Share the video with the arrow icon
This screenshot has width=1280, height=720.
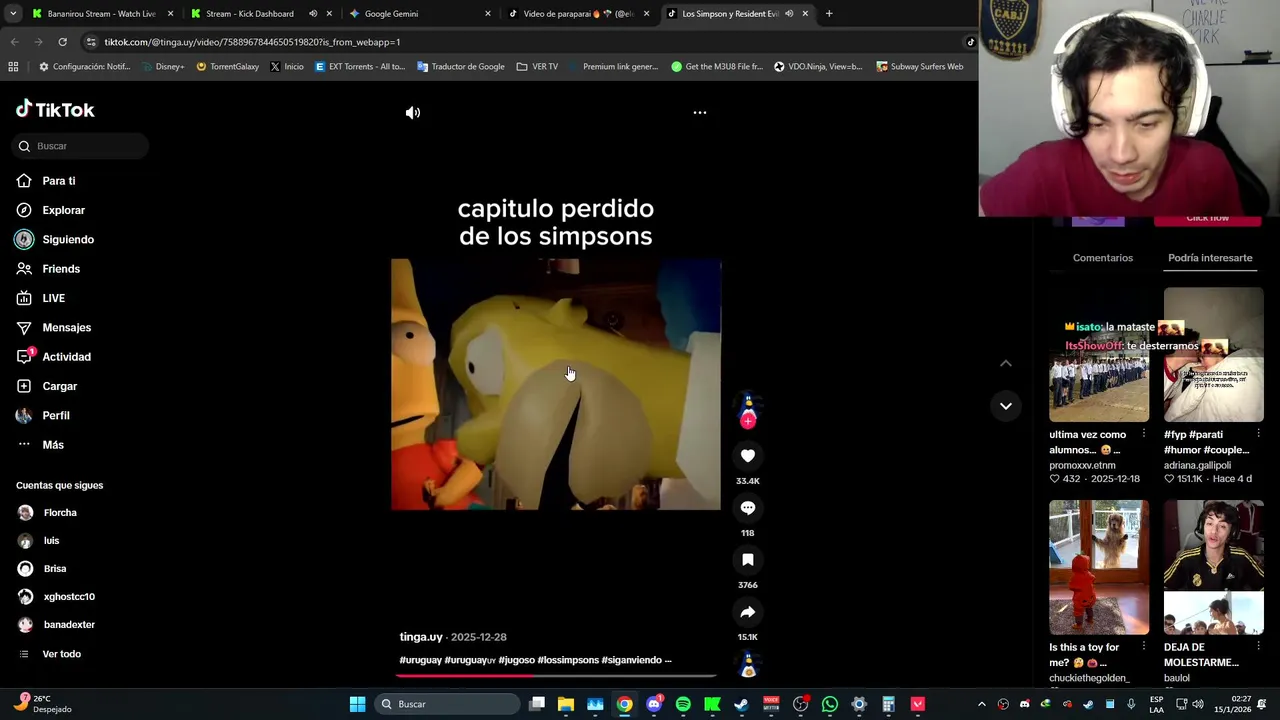[x=747, y=612]
